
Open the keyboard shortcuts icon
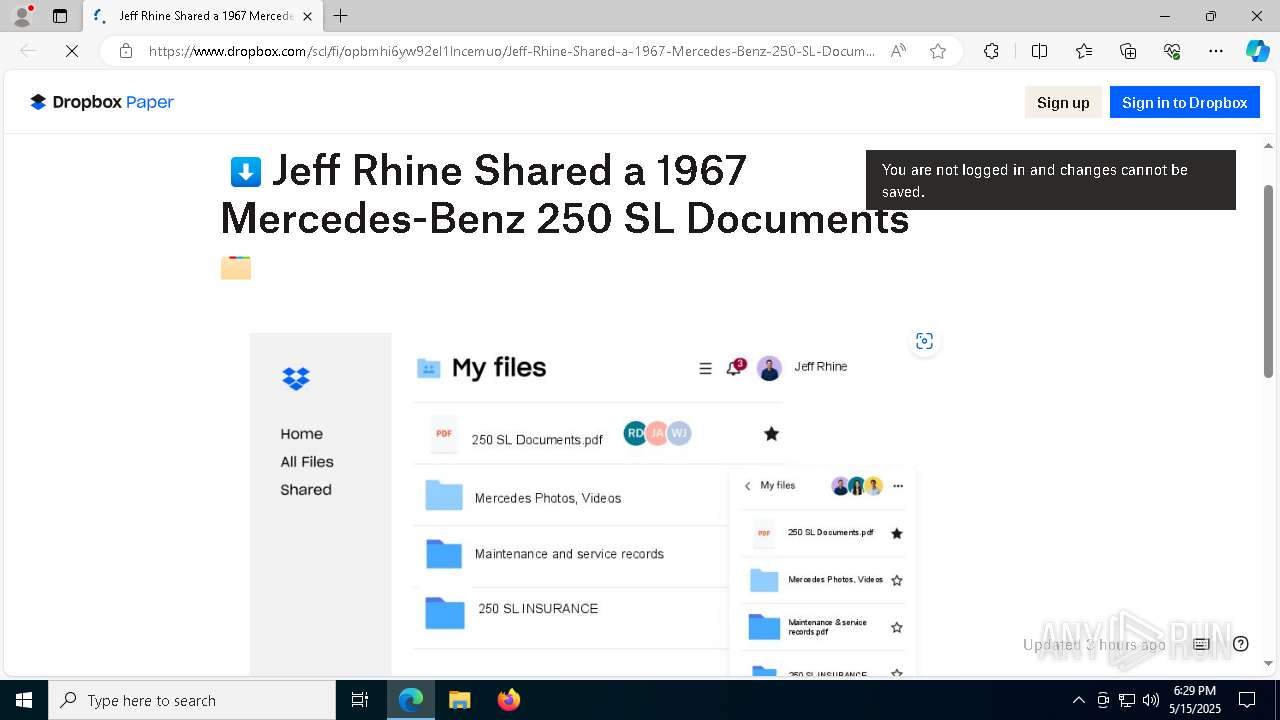coord(1201,644)
